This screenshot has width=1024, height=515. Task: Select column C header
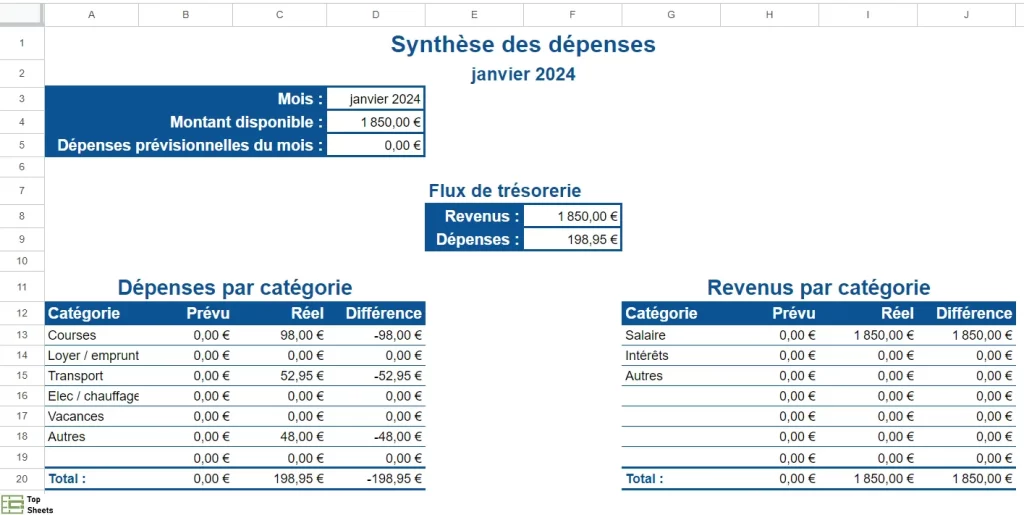tap(280, 14)
